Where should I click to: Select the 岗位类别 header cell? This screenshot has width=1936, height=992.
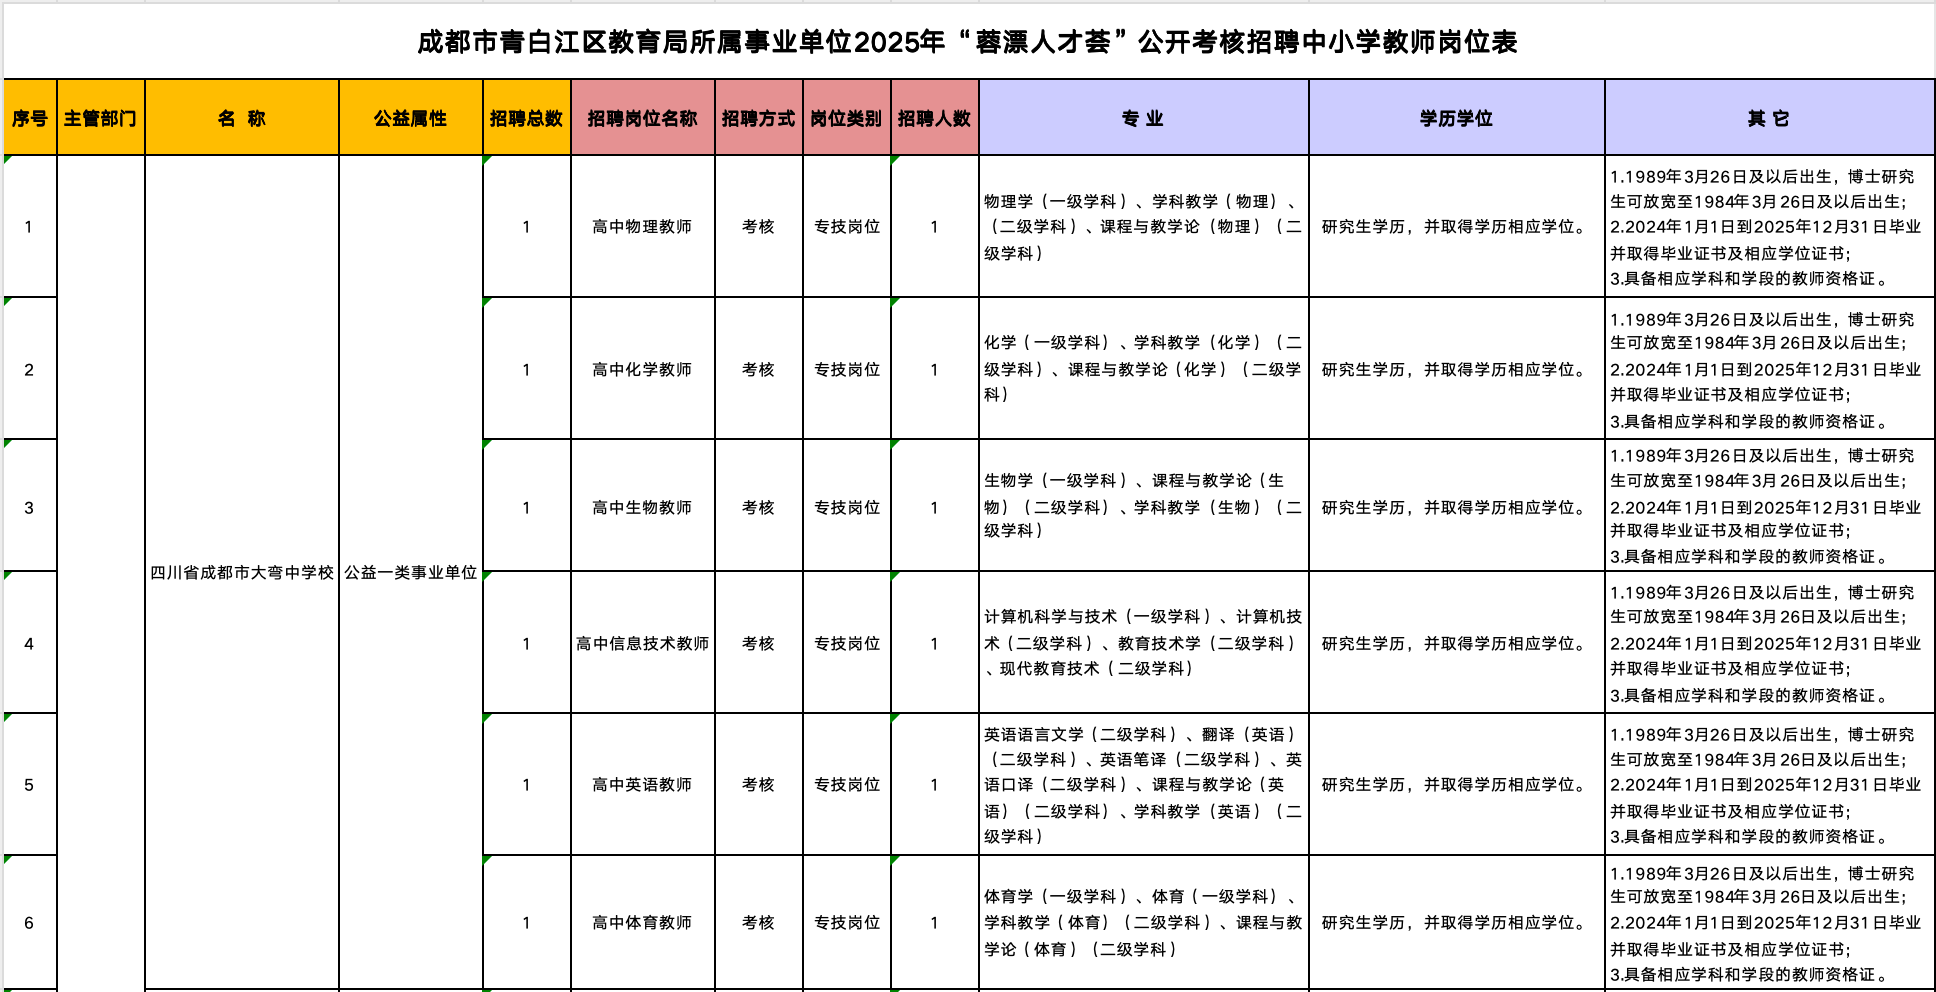(x=846, y=118)
